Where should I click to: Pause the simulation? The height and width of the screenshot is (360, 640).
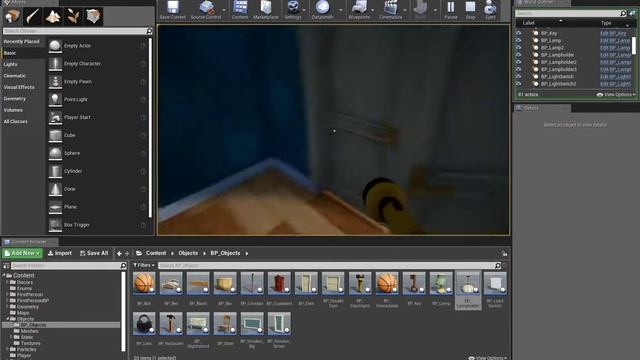pyautogui.click(x=451, y=7)
